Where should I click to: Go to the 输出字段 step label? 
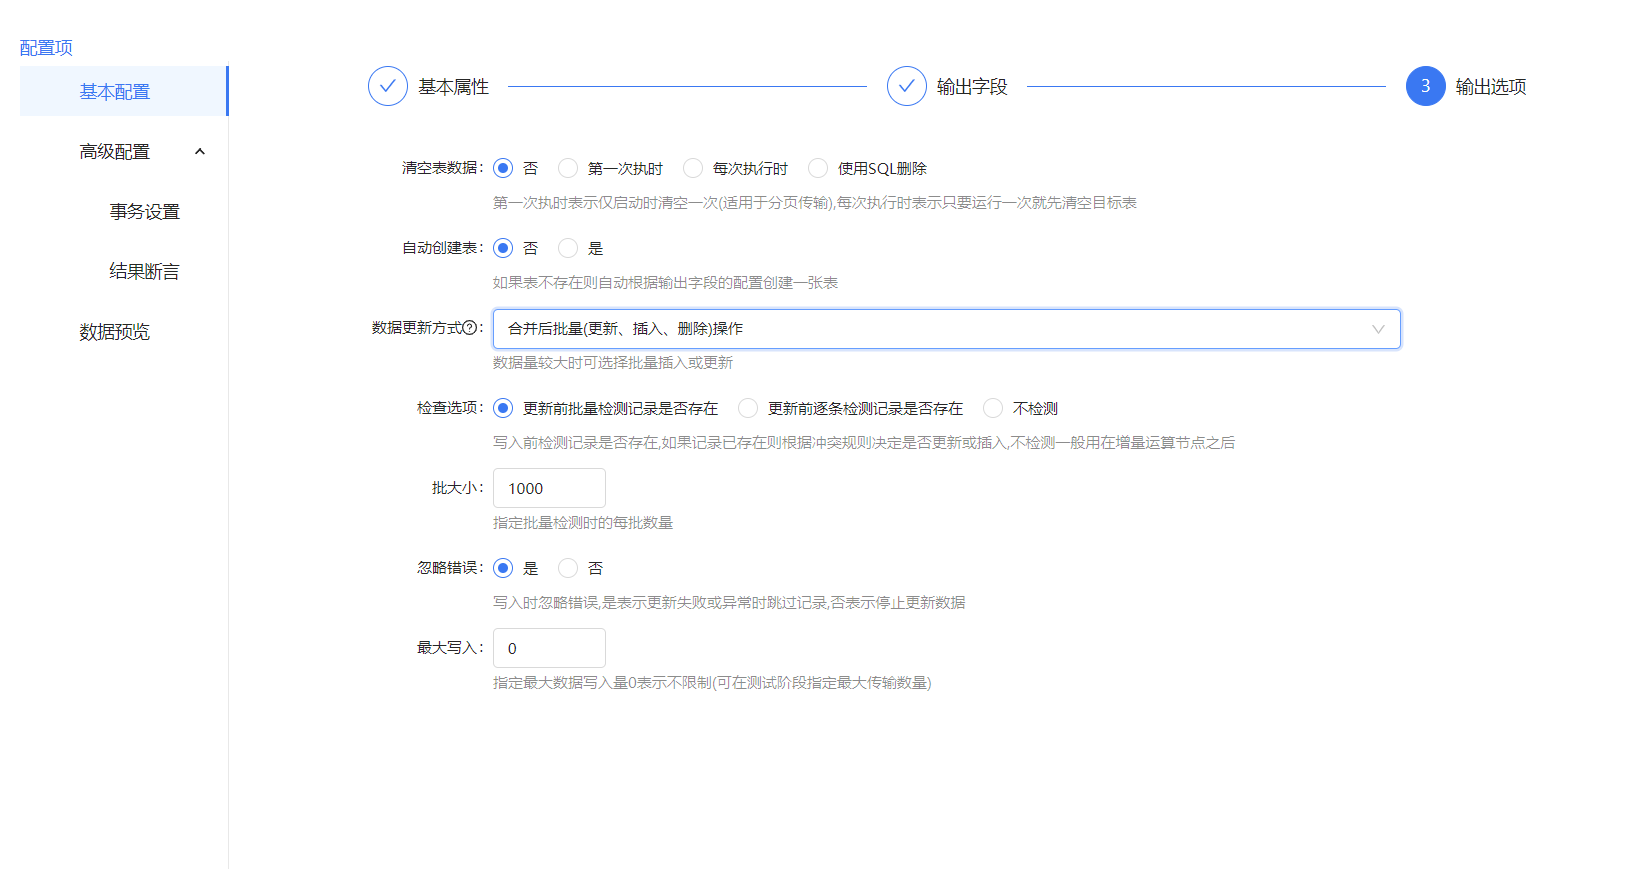coord(972,87)
